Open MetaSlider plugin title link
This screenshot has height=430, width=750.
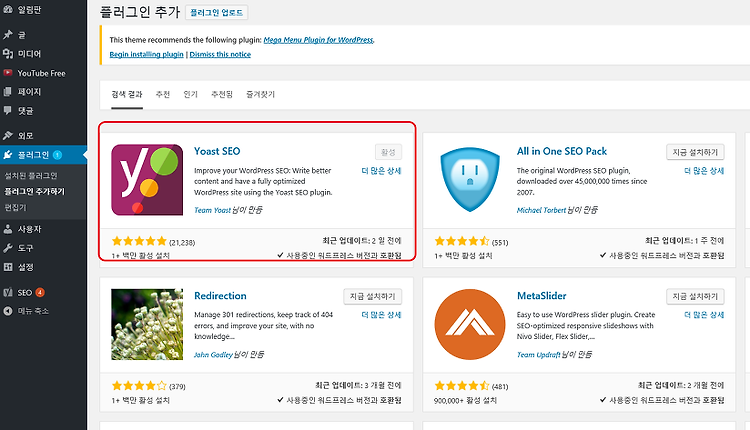pyautogui.click(x=541, y=296)
